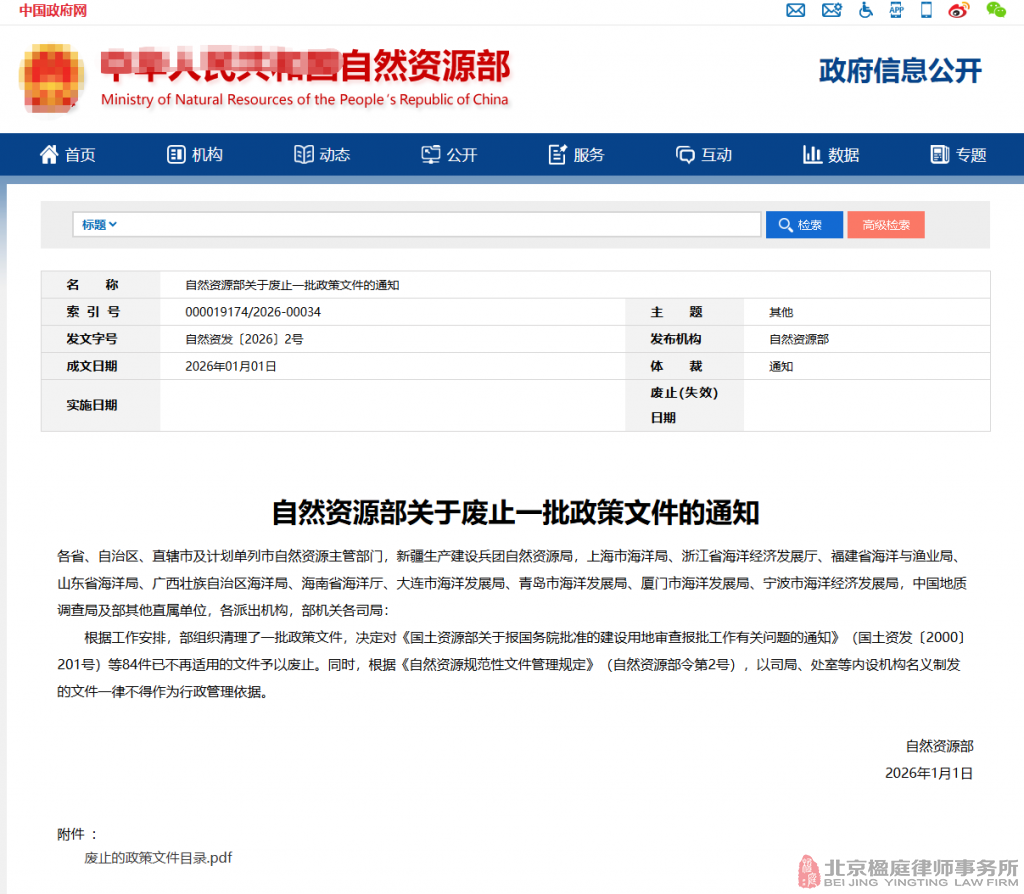Click the 实施日期 label cell

coord(101,405)
